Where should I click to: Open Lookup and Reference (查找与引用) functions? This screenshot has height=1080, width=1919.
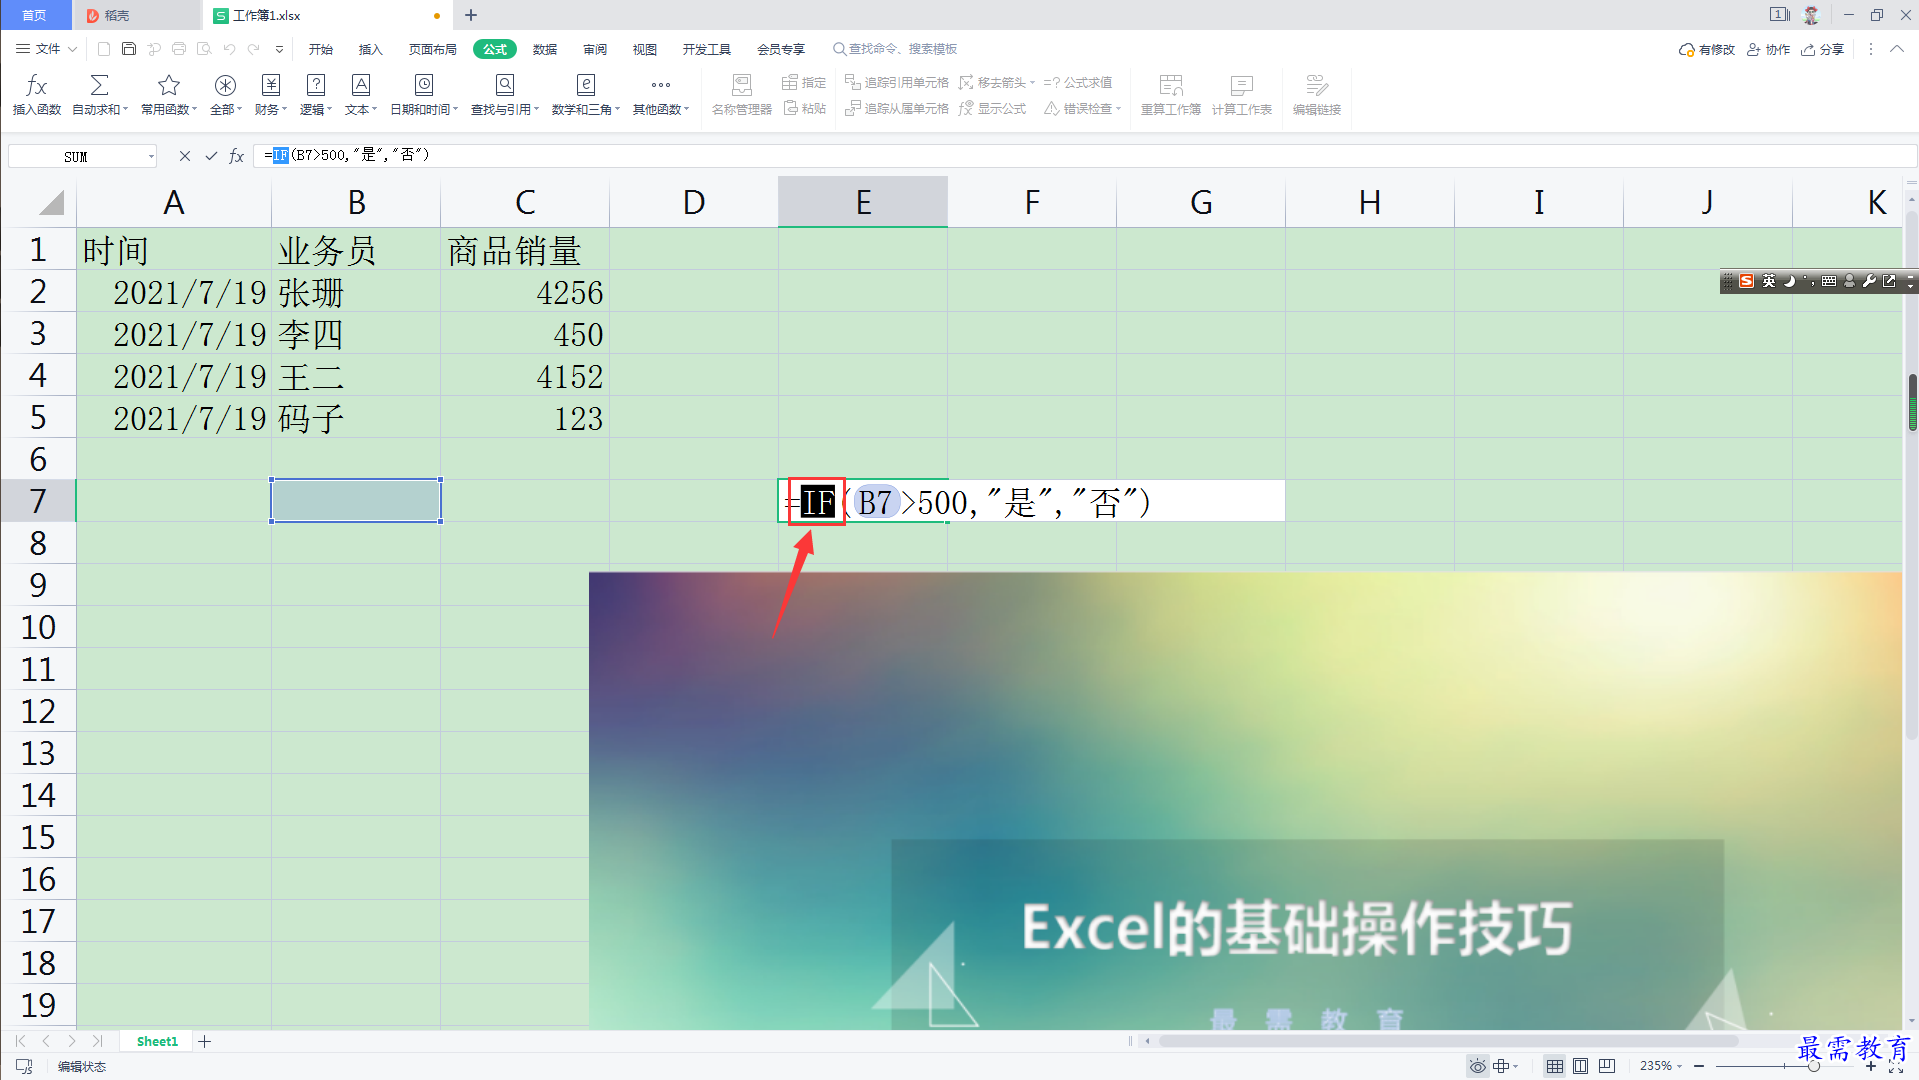pos(505,95)
